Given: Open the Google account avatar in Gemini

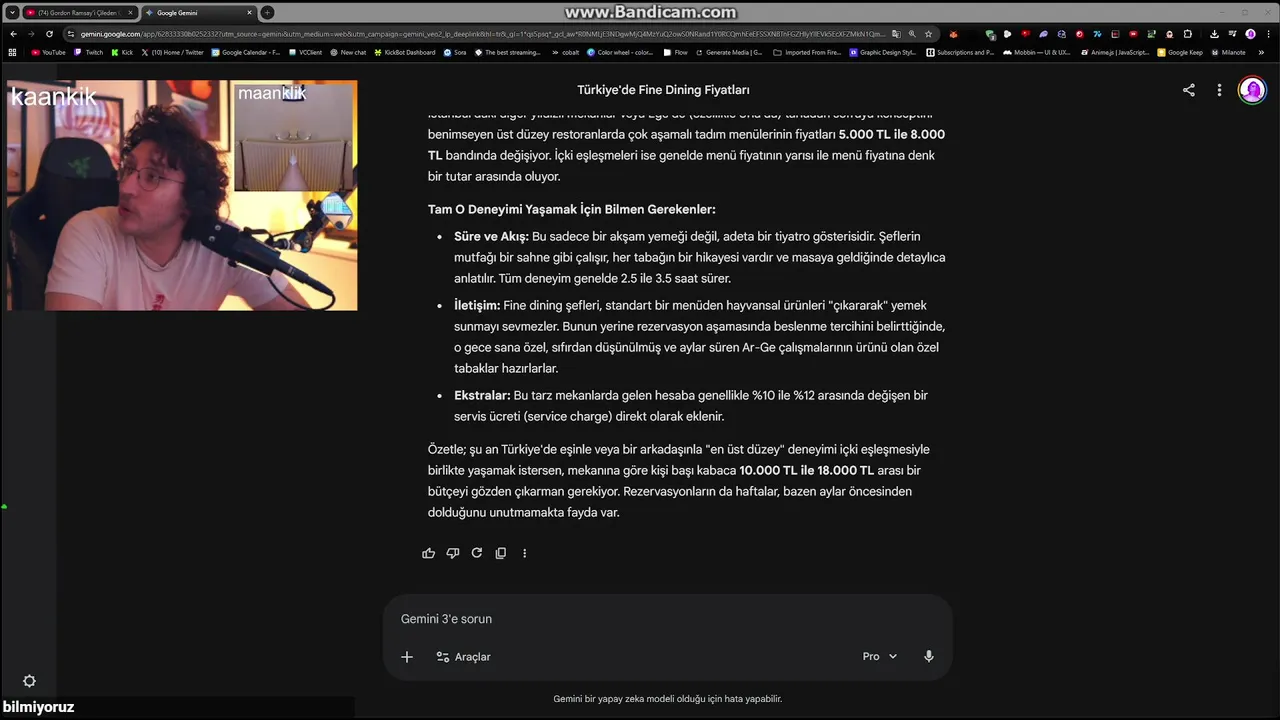Looking at the screenshot, I should point(1252,90).
